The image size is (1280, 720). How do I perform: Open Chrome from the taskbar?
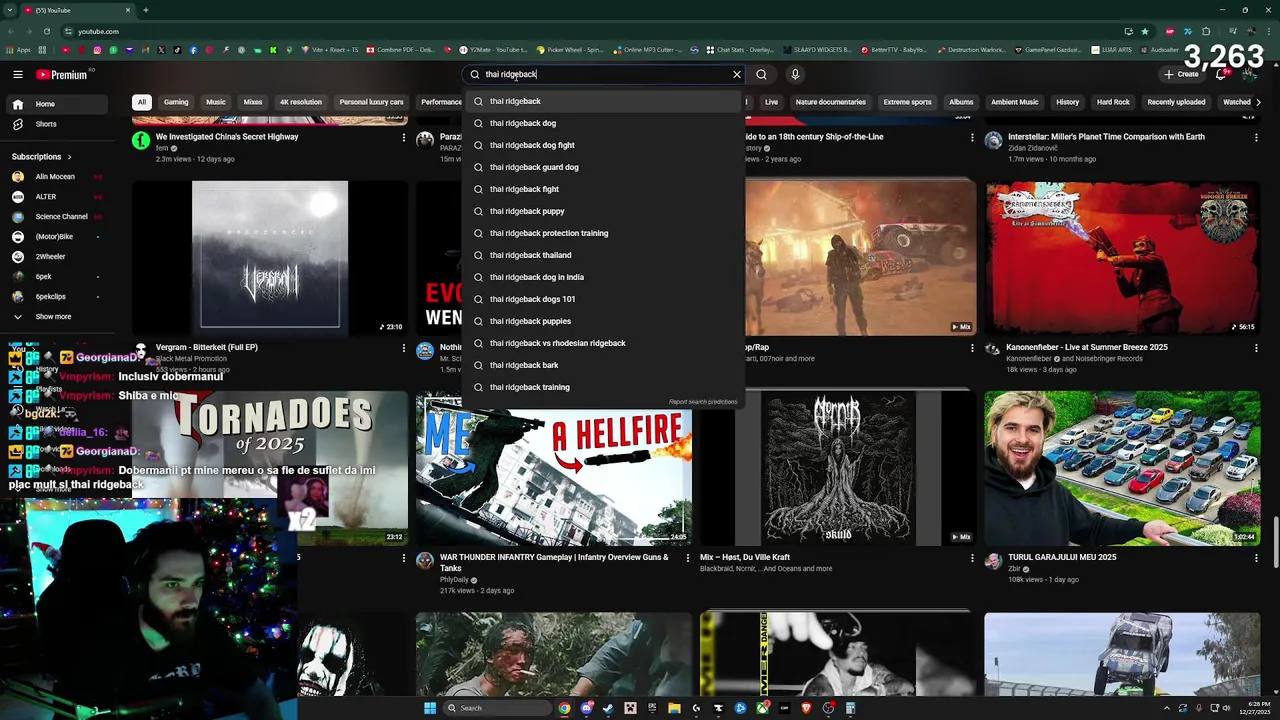(x=564, y=708)
